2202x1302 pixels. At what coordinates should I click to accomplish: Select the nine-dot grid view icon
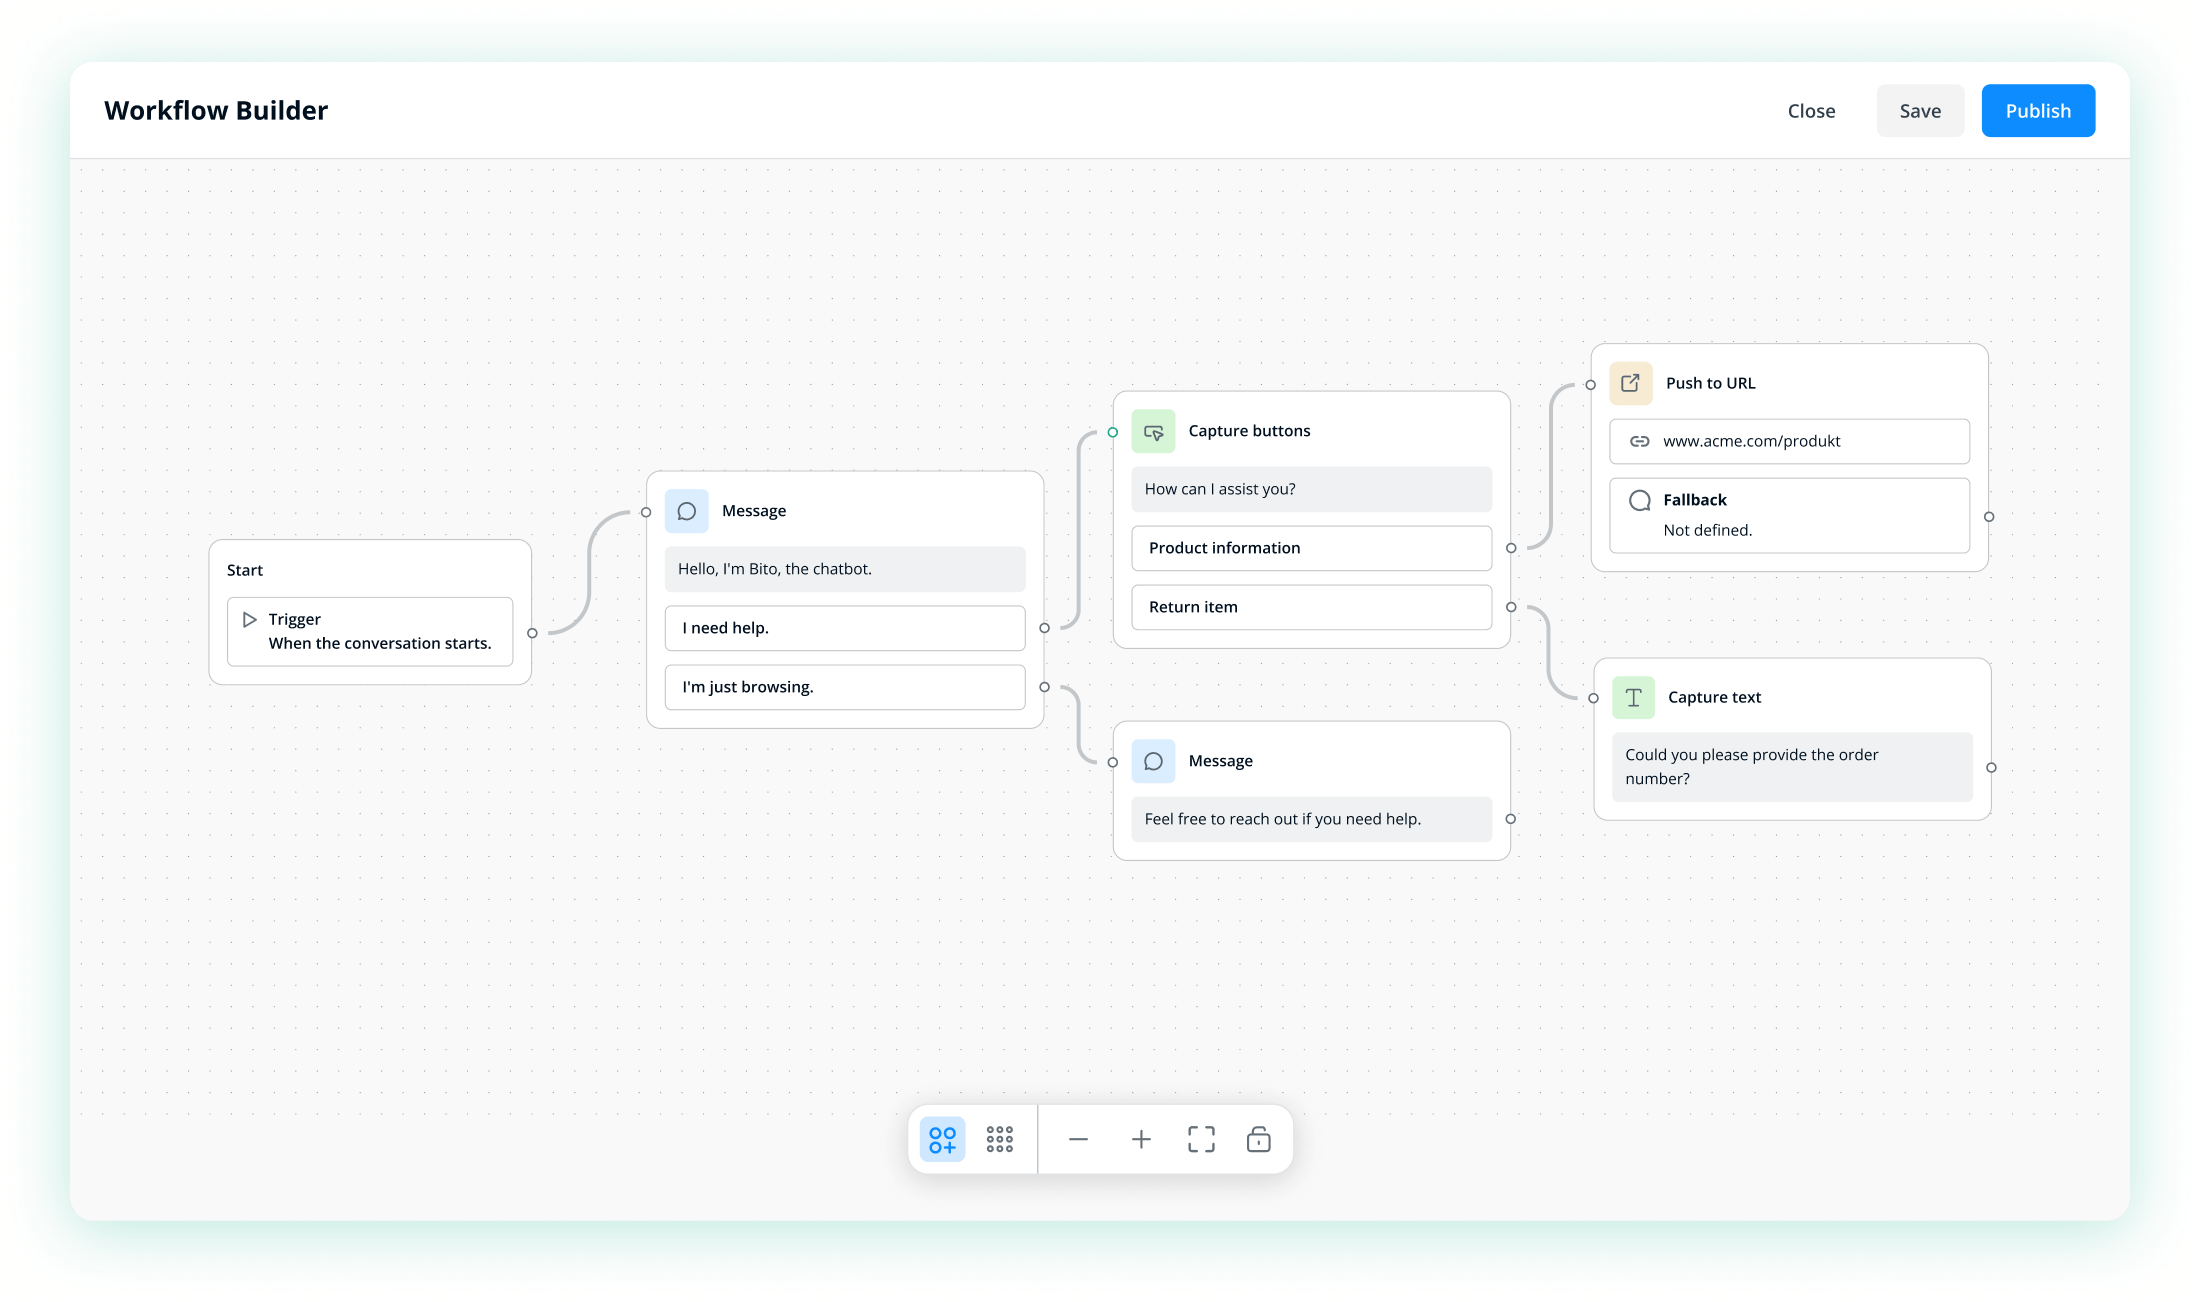click(x=999, y=1139)
